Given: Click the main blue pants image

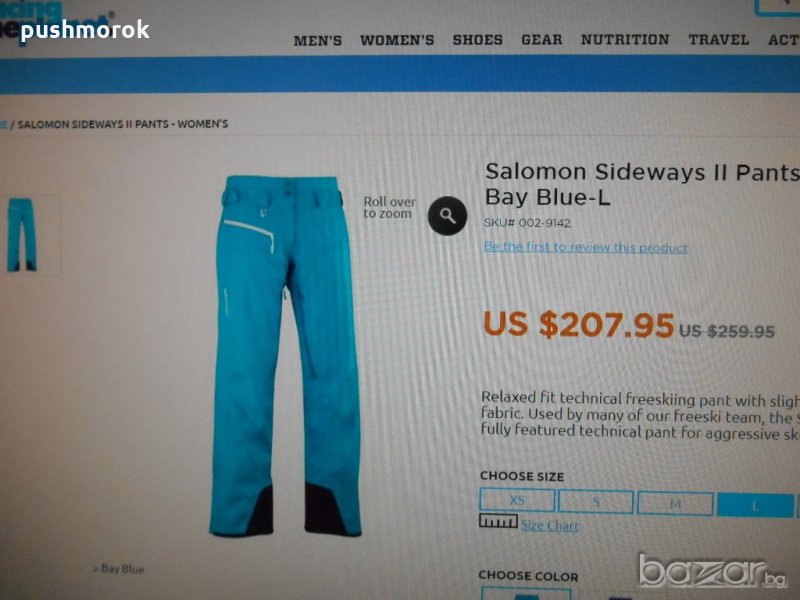Looking at the screenshot, I should (286, 356).
